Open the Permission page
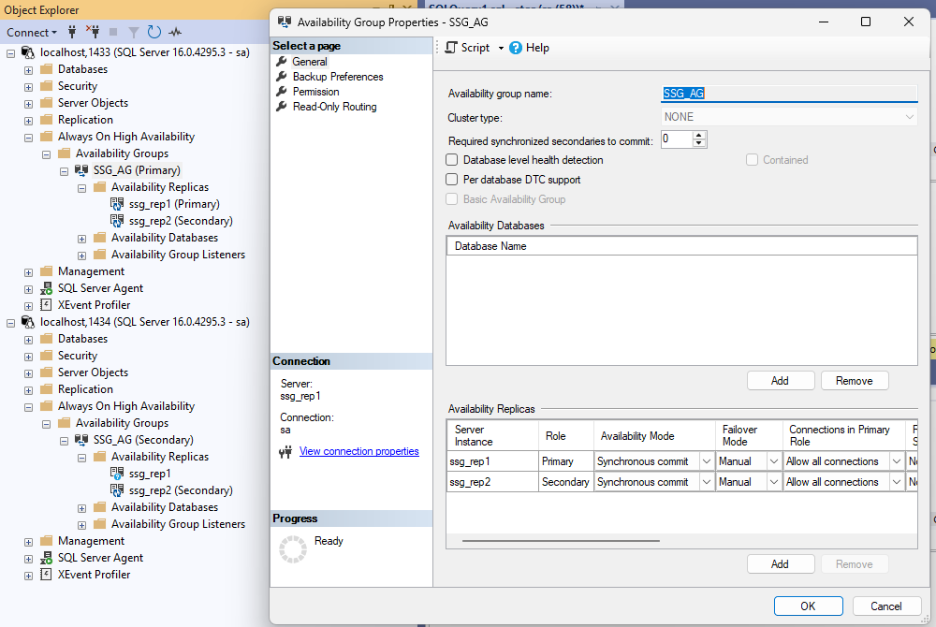Screen dimensions: 936x627 click(x=316, y=91)
